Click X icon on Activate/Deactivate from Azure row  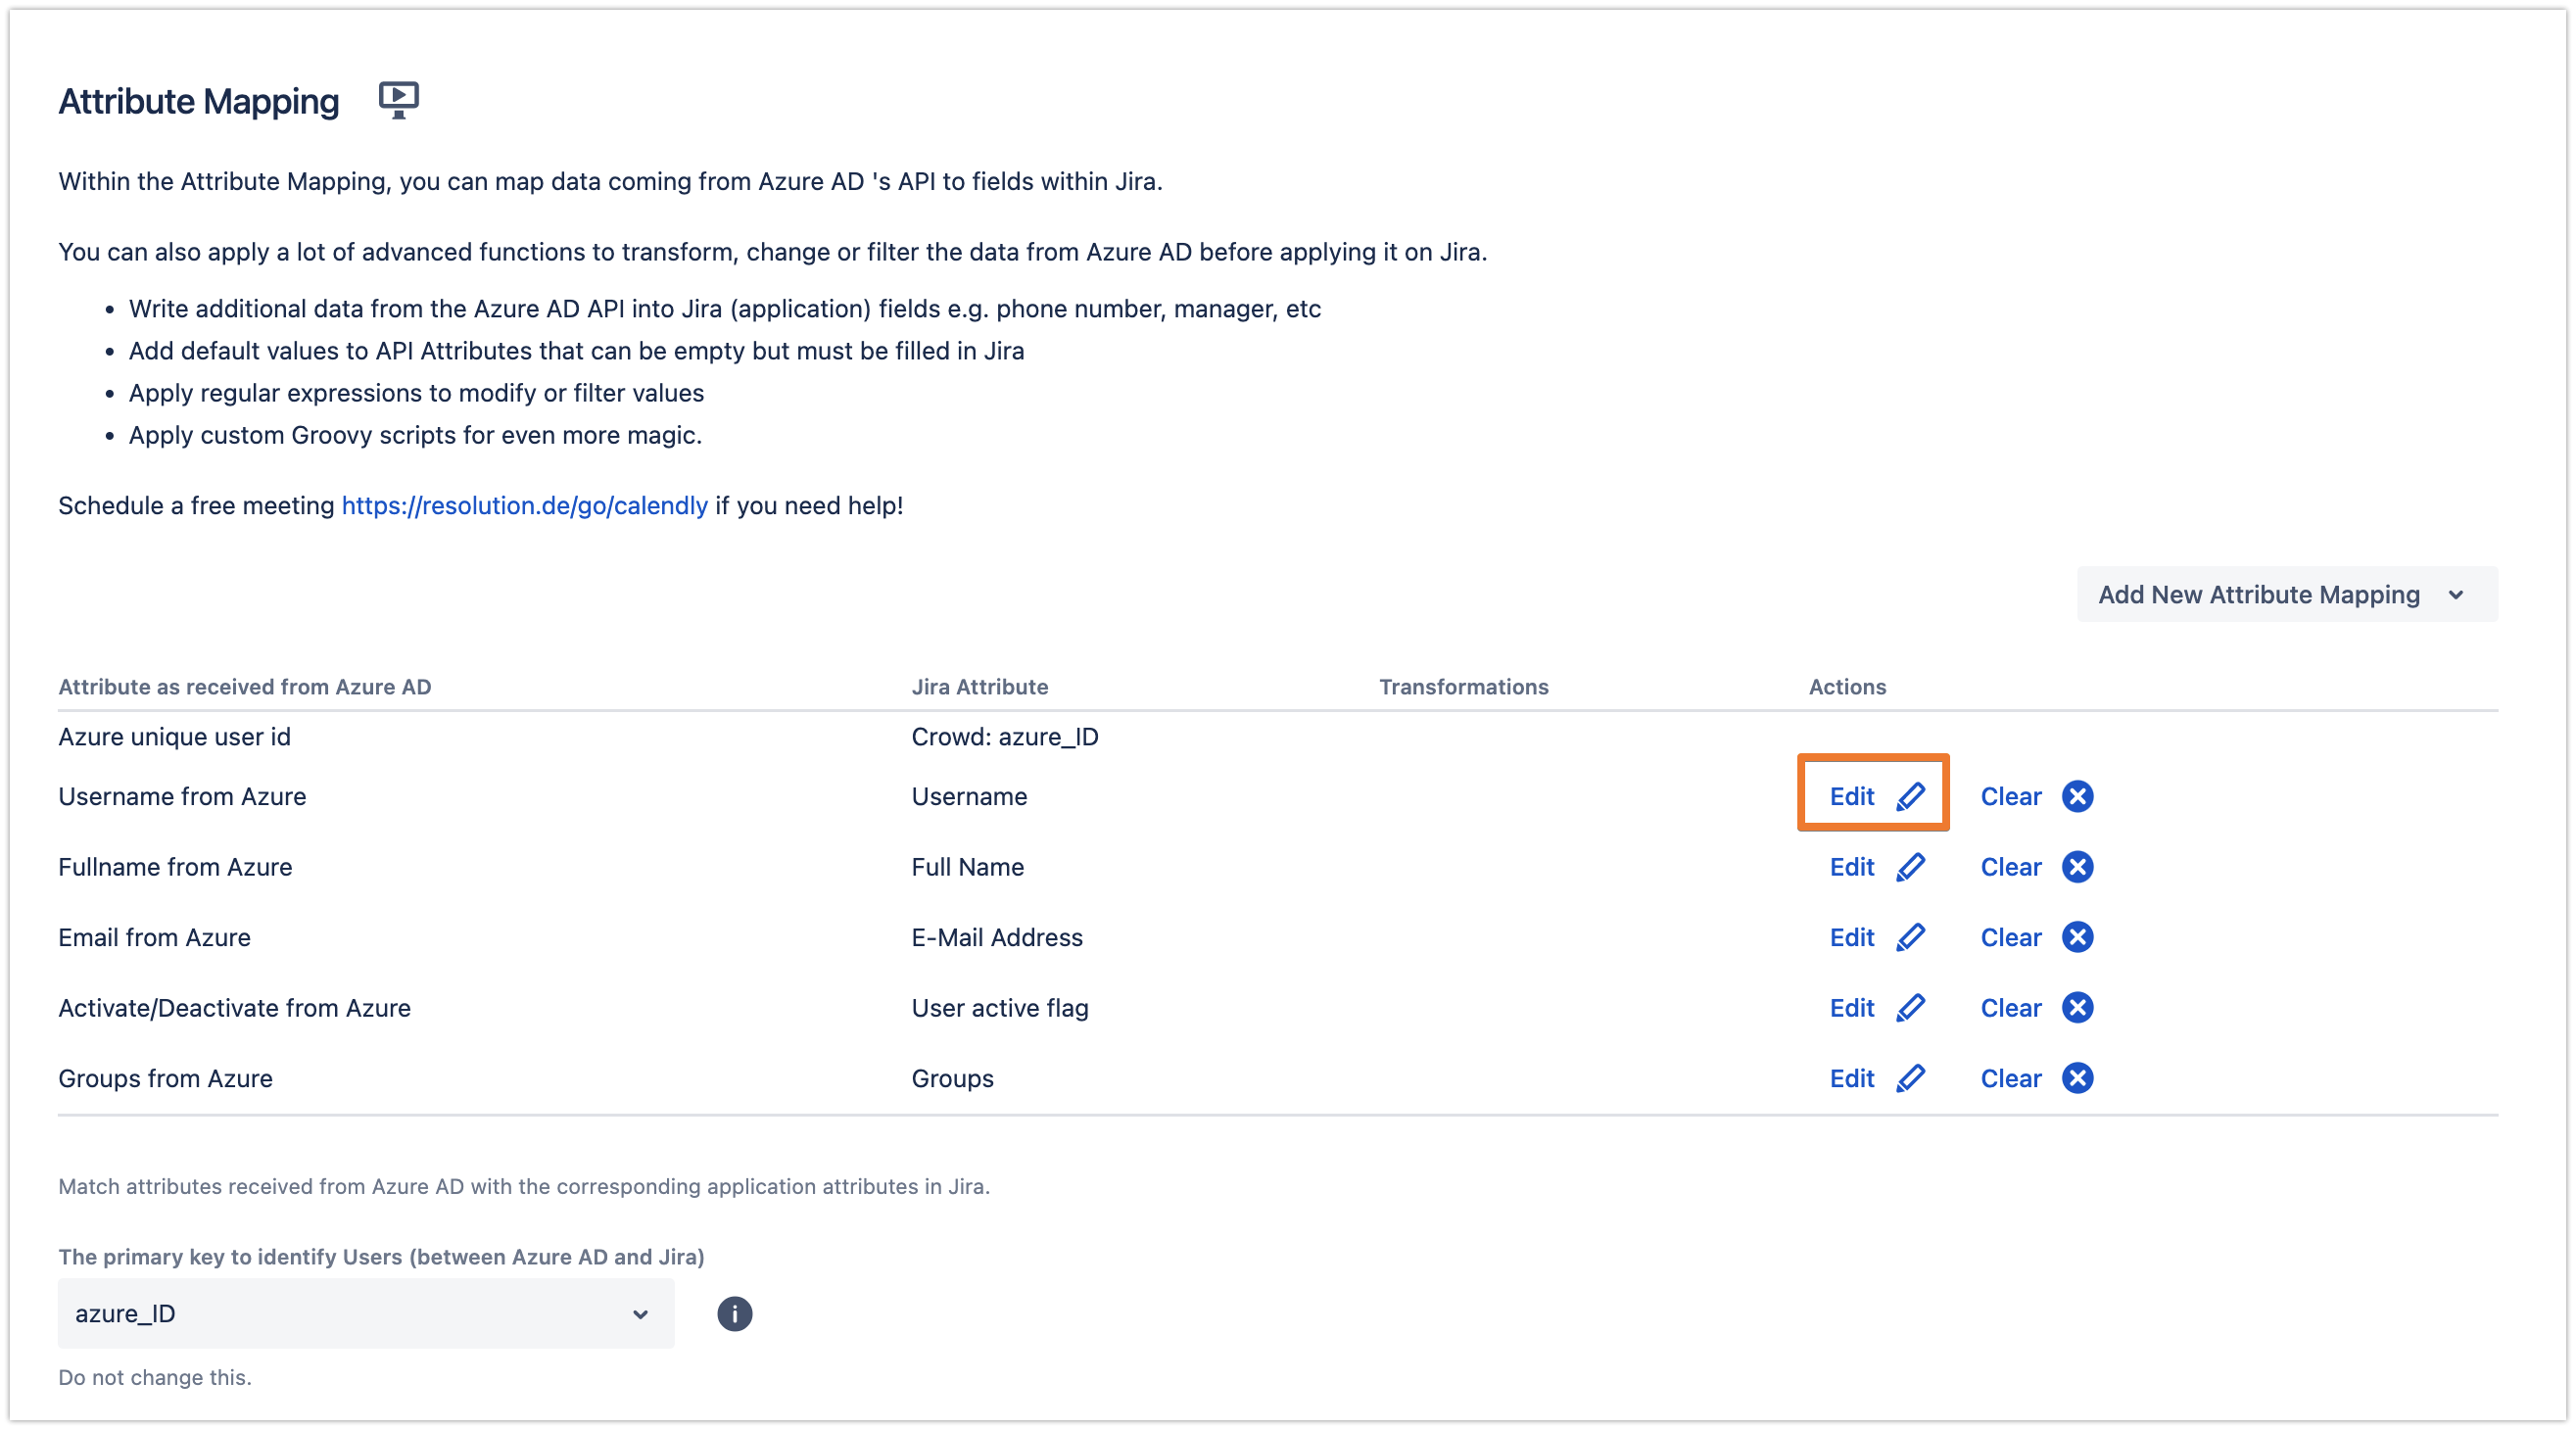2077,1008
